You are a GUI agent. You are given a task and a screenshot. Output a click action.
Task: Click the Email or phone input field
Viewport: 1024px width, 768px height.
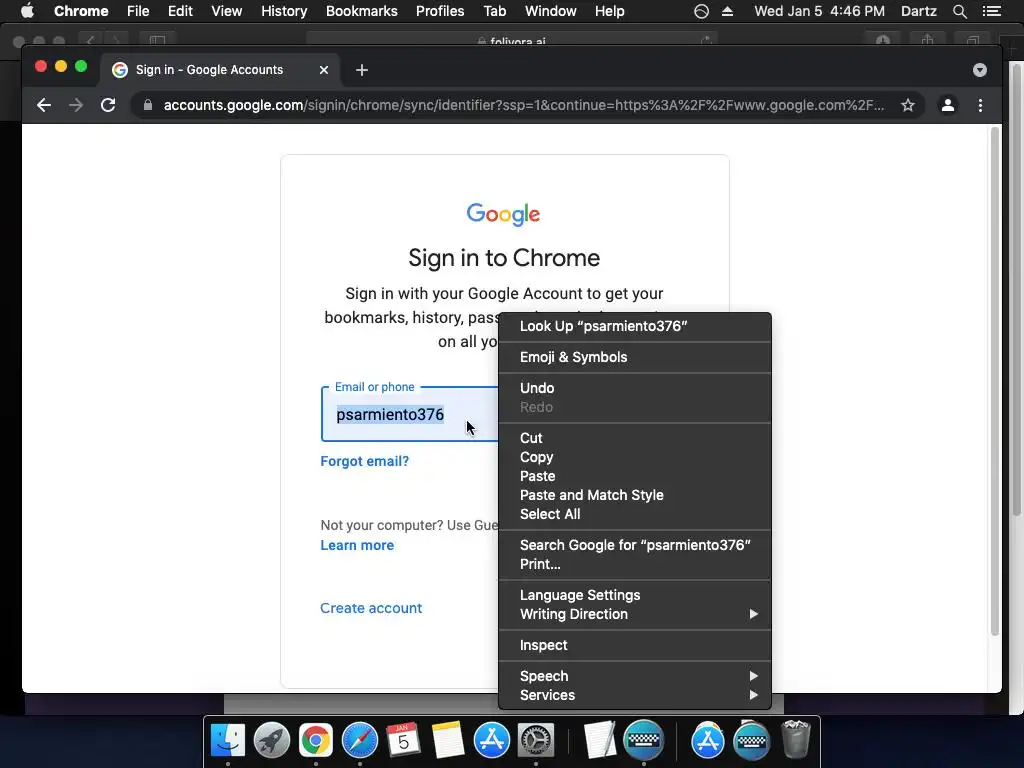click(x=410, y=415)
